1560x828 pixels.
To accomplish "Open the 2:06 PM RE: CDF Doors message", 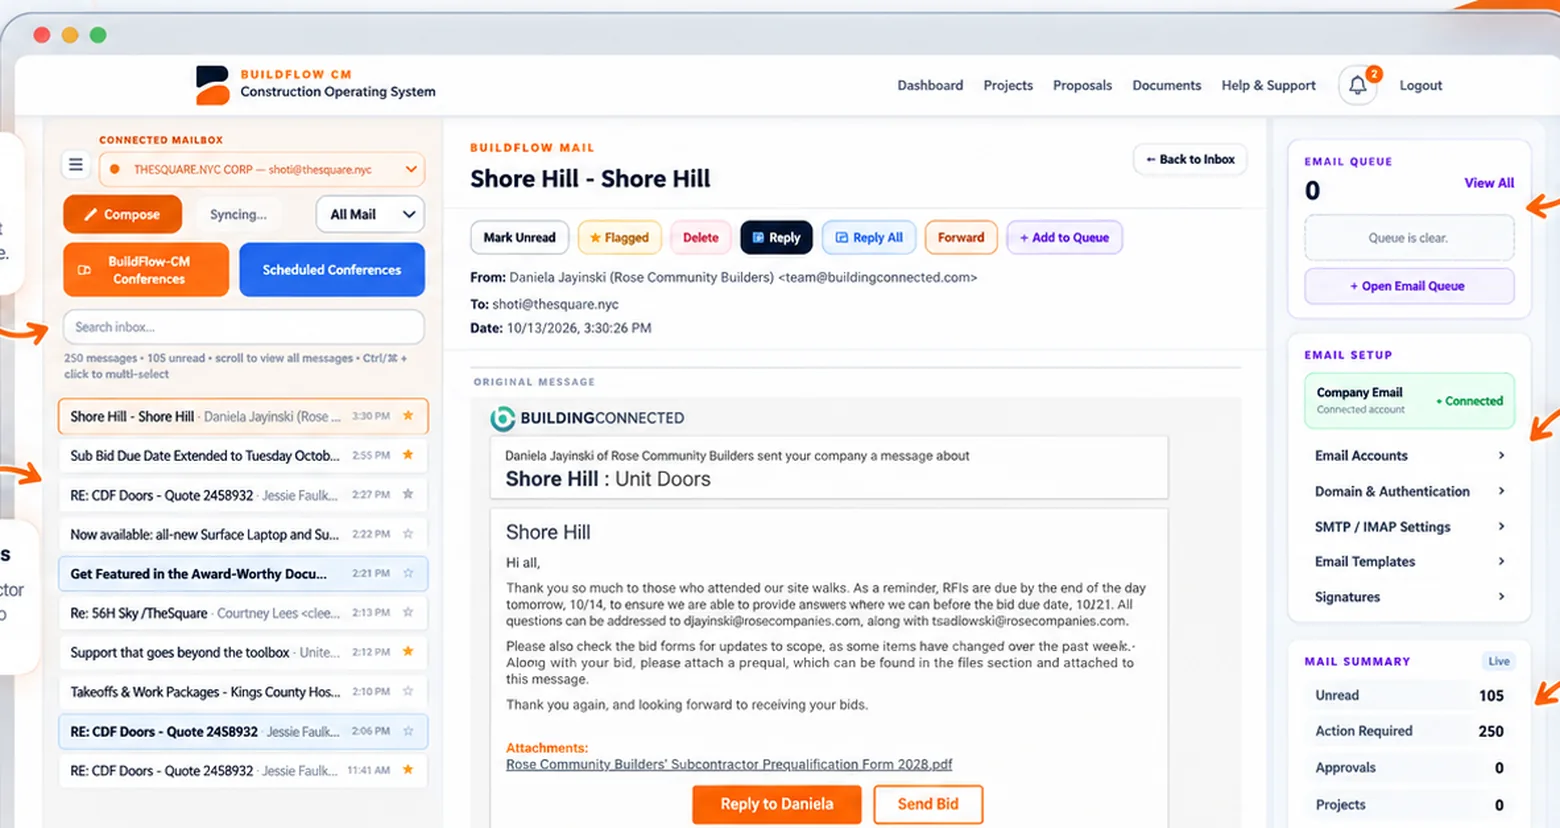I will (243, 731).
